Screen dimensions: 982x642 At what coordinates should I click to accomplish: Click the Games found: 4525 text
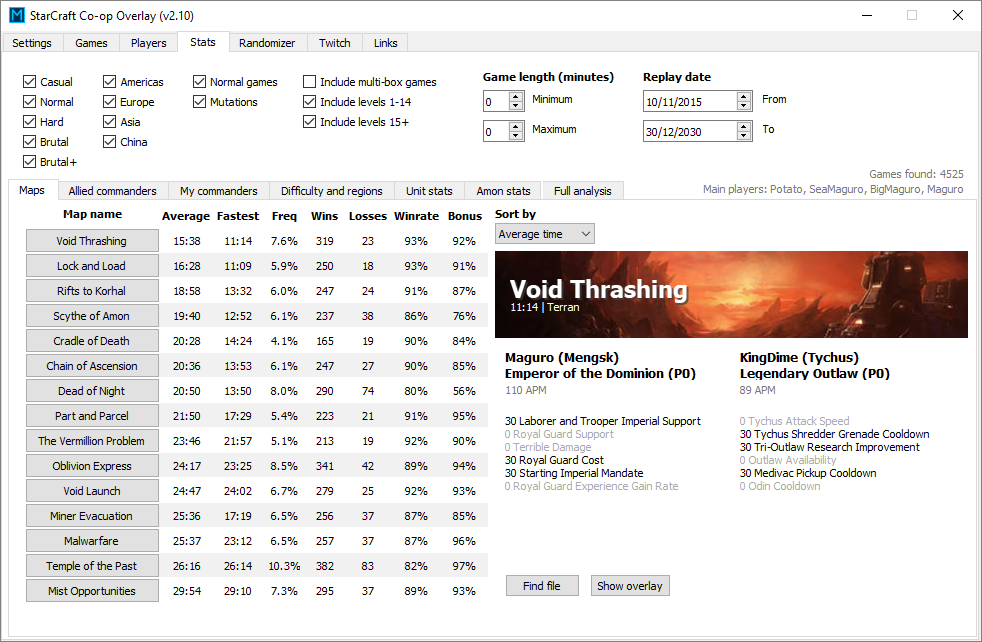(916, 174)
